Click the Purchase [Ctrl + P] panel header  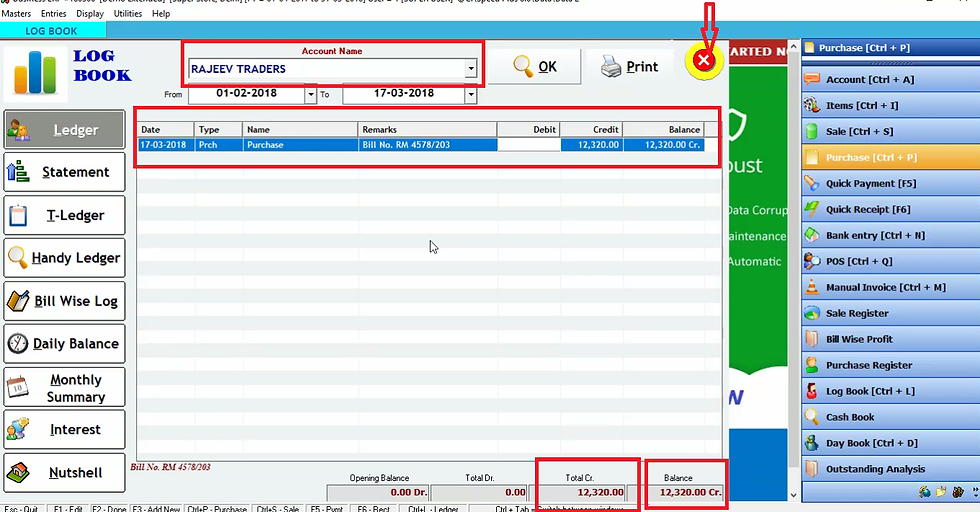click(890, 48)
